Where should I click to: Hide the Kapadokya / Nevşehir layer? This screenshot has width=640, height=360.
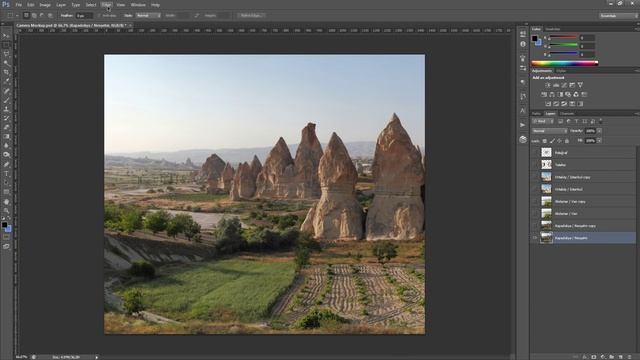[535, 238]
